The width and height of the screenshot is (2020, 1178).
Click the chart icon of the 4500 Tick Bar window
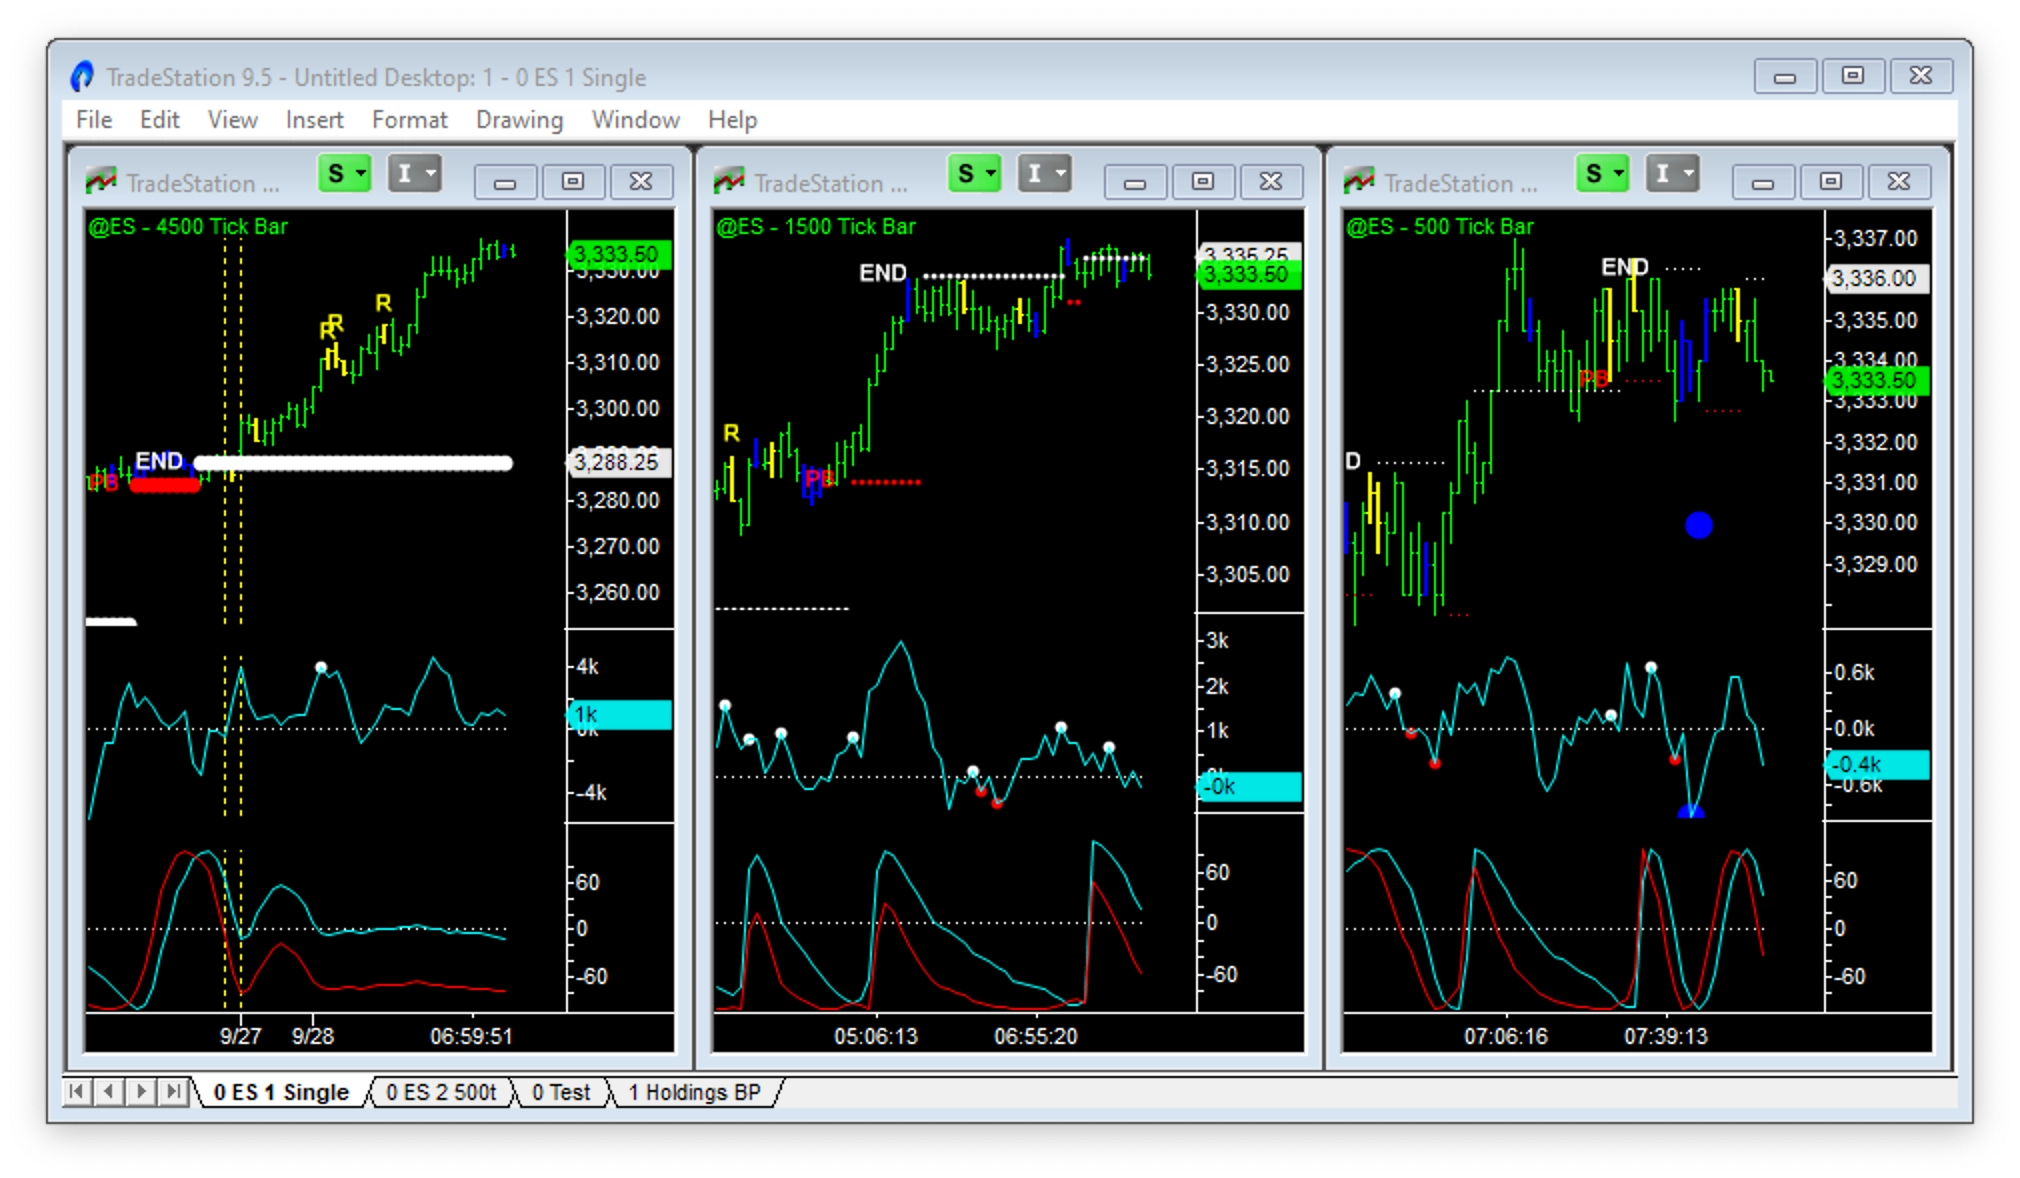[x=101, y=181]
